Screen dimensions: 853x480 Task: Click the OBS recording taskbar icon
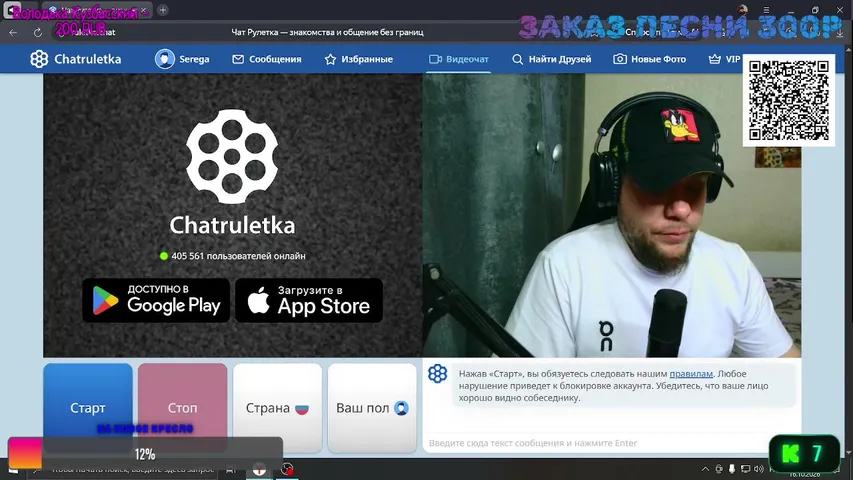(x=287, y=469)
